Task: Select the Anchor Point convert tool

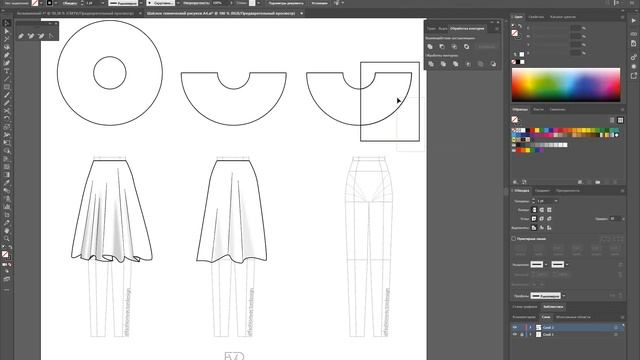Action: (51, 36)
